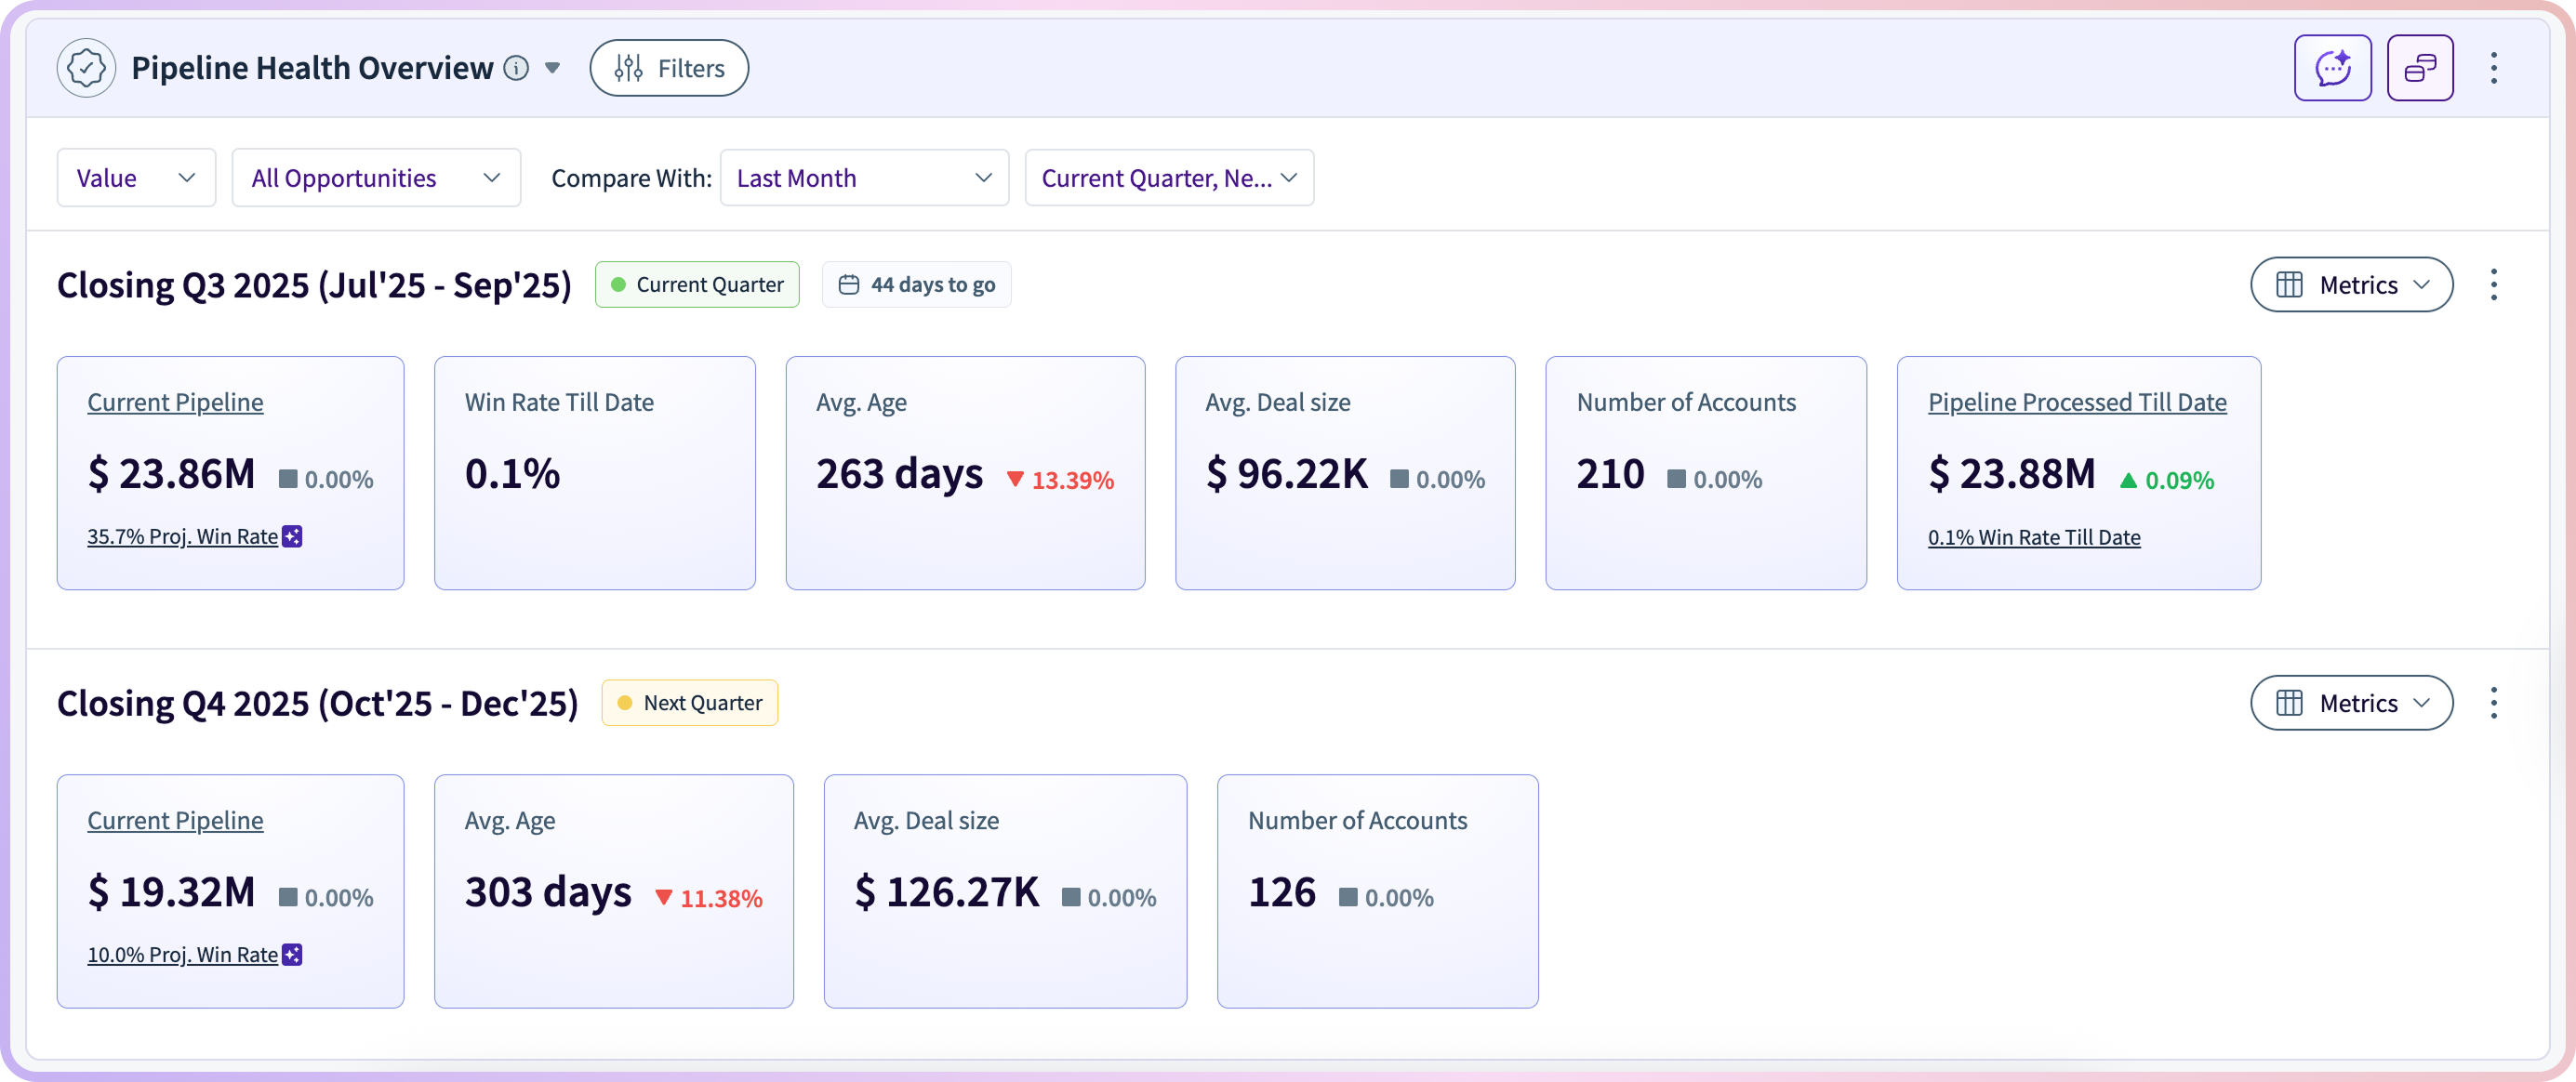The image size is (2576, 1082).
Task: Open the AI chat sparkle icon
Action: [2332, 68]
